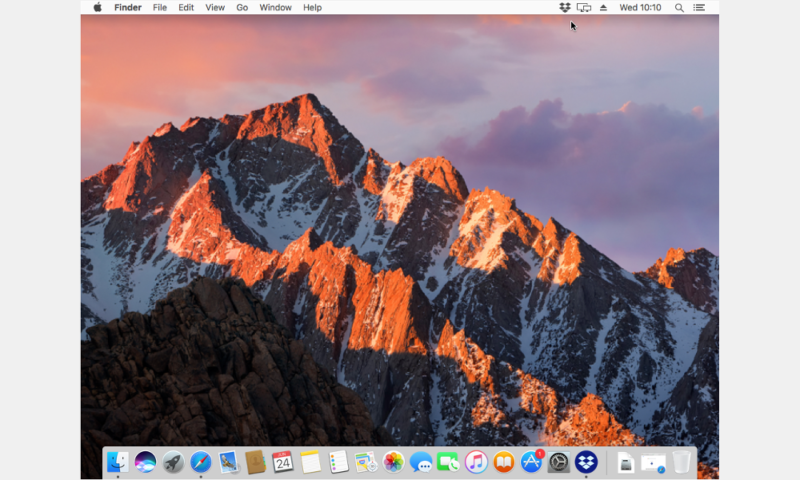Open Dropbox app icon in Dock
This screenshot has height=480, width=800.
(586, 462)
